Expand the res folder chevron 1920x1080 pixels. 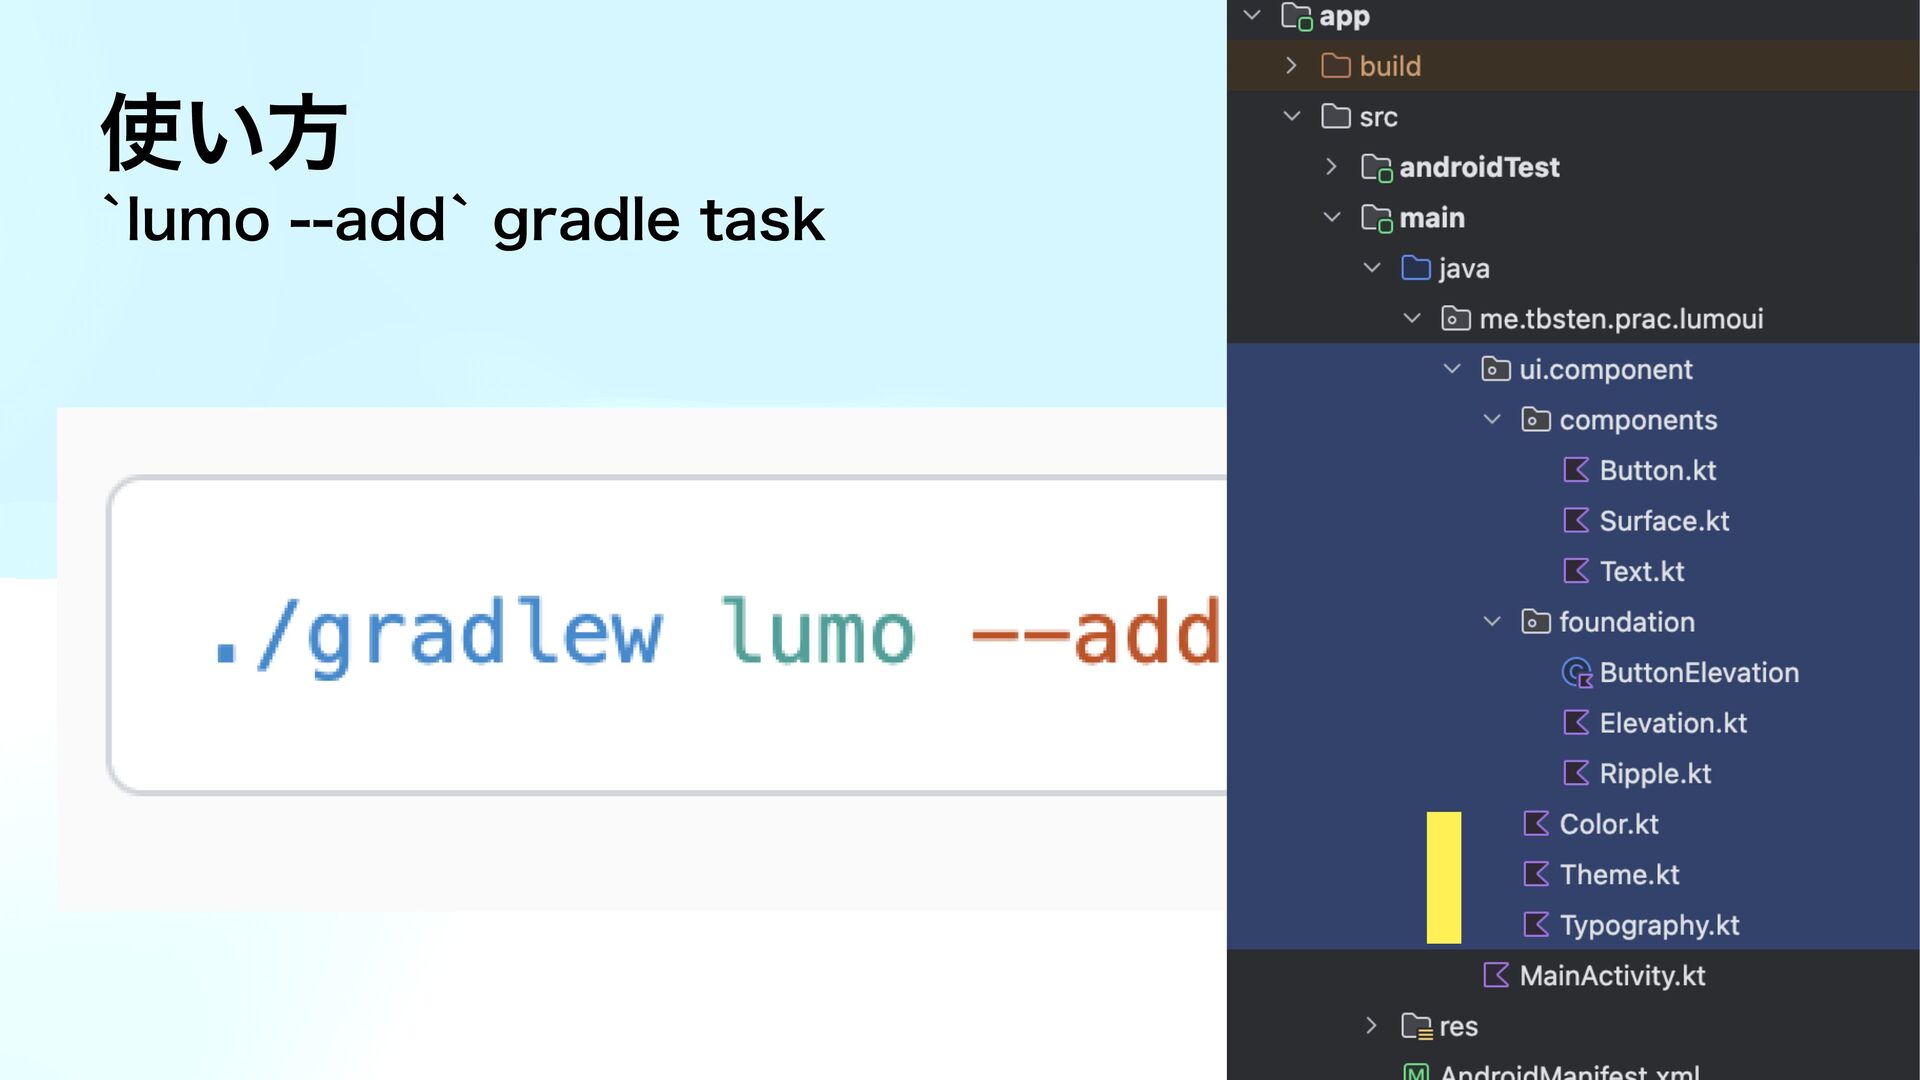point(1371,1026)
